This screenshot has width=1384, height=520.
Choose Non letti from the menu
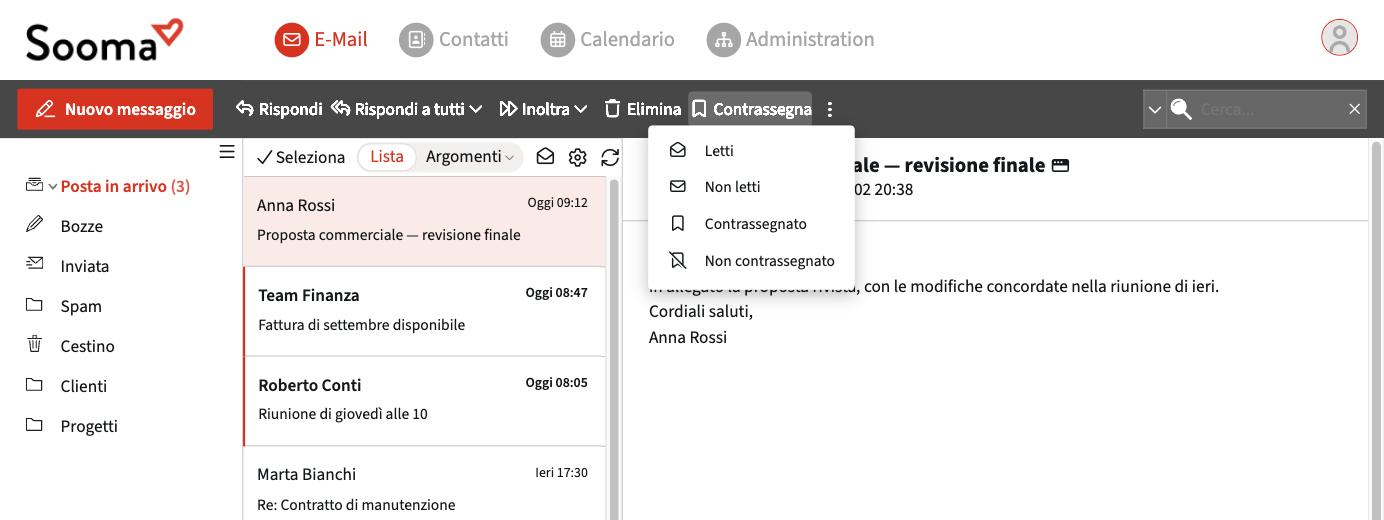(751, 187)
